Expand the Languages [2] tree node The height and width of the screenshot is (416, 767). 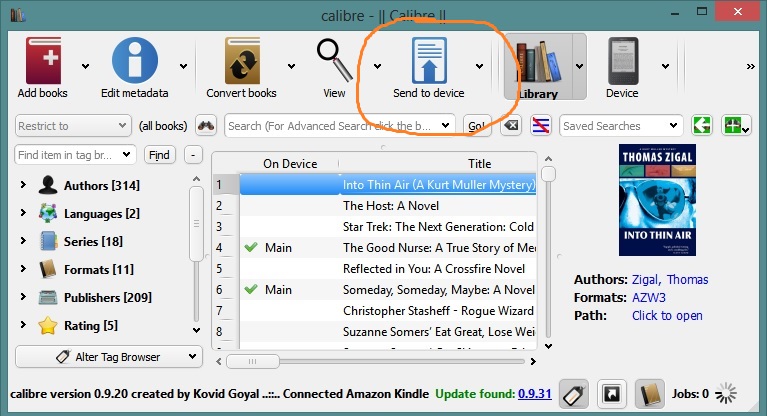[23, 212]
